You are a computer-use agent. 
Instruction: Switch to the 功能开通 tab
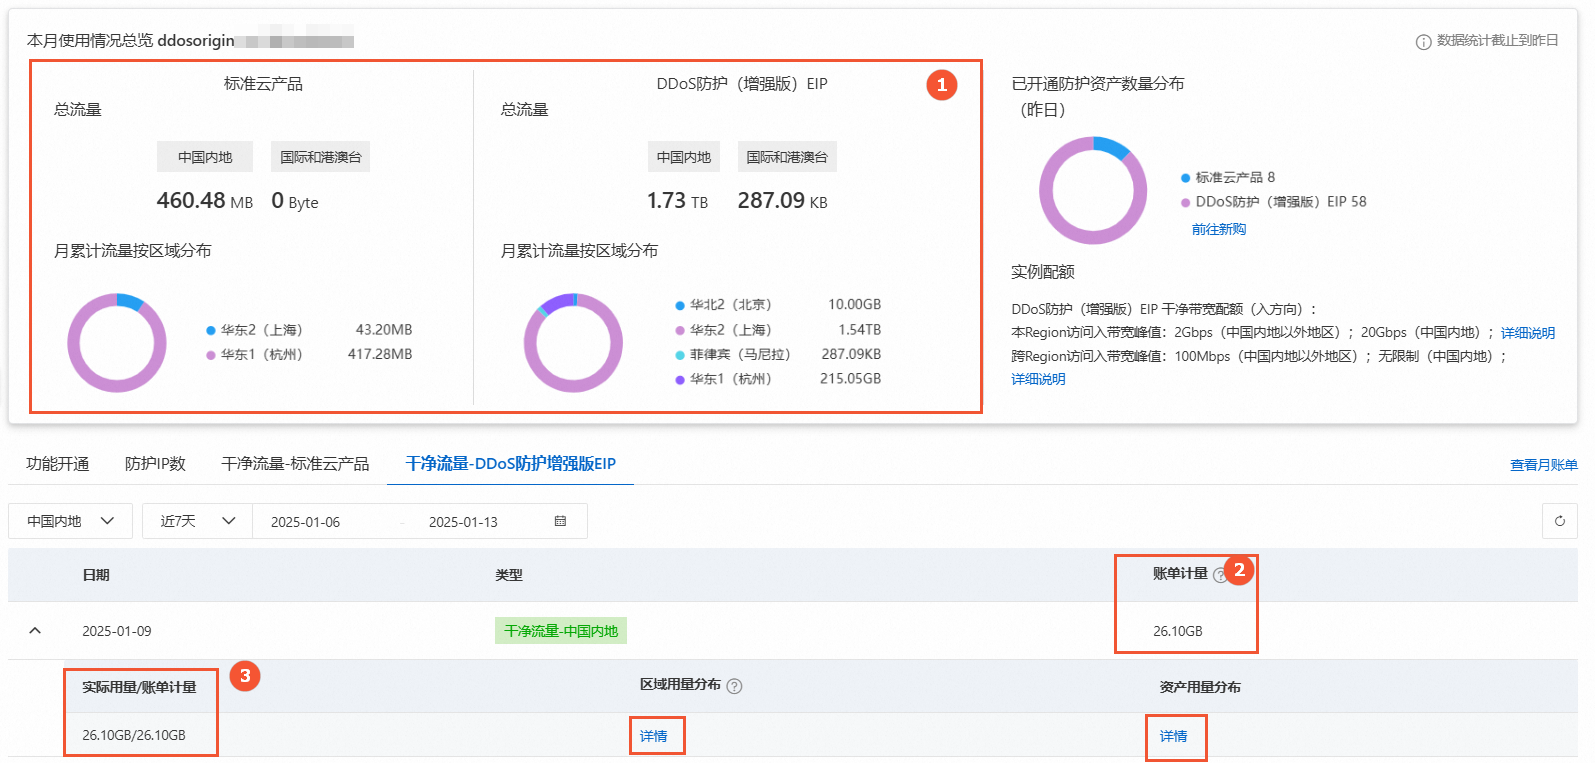(x=58, y=464)
